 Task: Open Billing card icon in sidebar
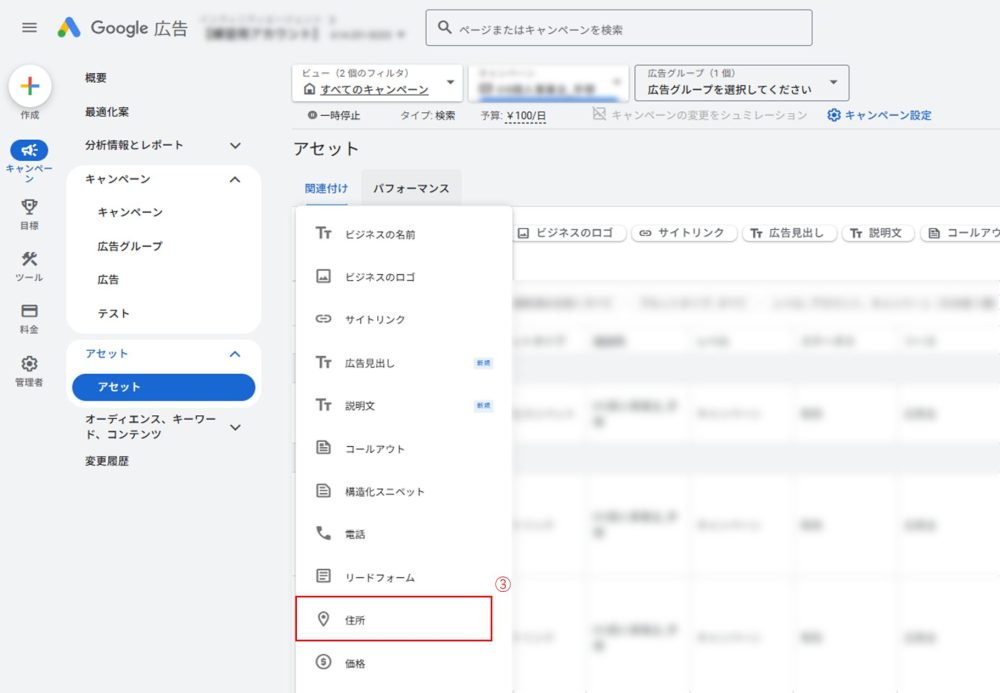29,311
